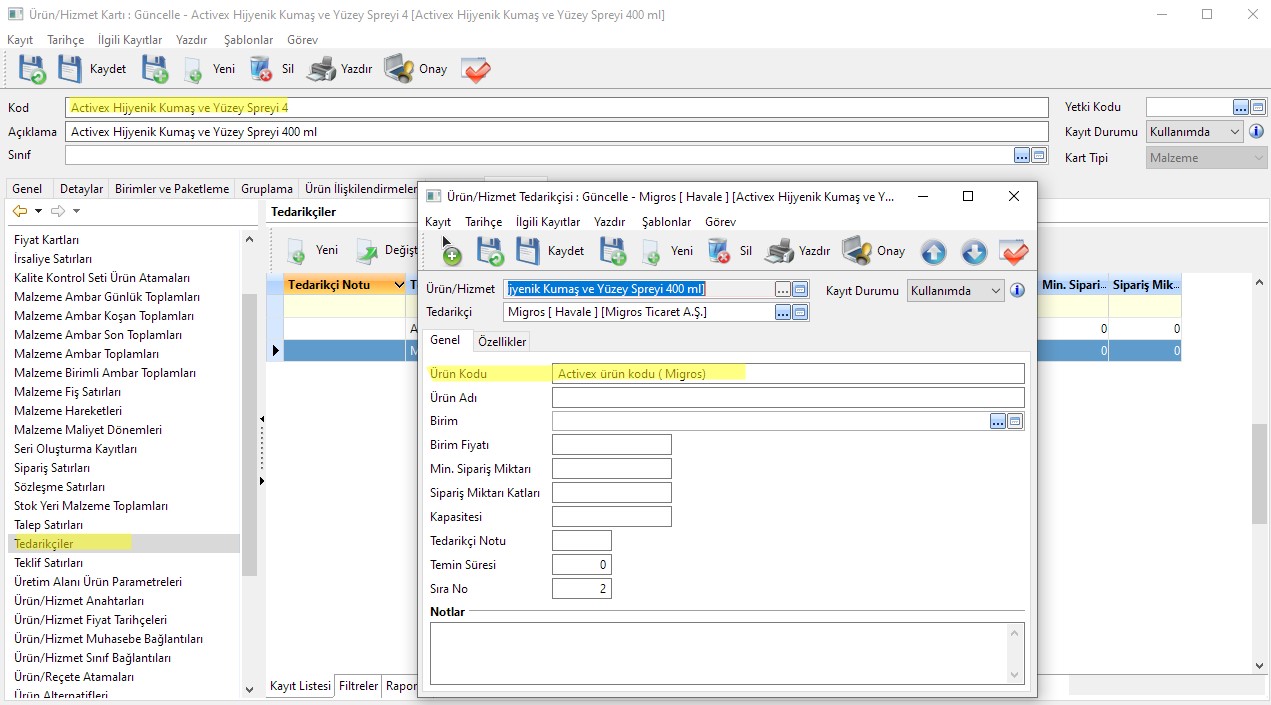
Task: Click the Yazdır printer icon in supplier dialog
Action: coord(779,251)
